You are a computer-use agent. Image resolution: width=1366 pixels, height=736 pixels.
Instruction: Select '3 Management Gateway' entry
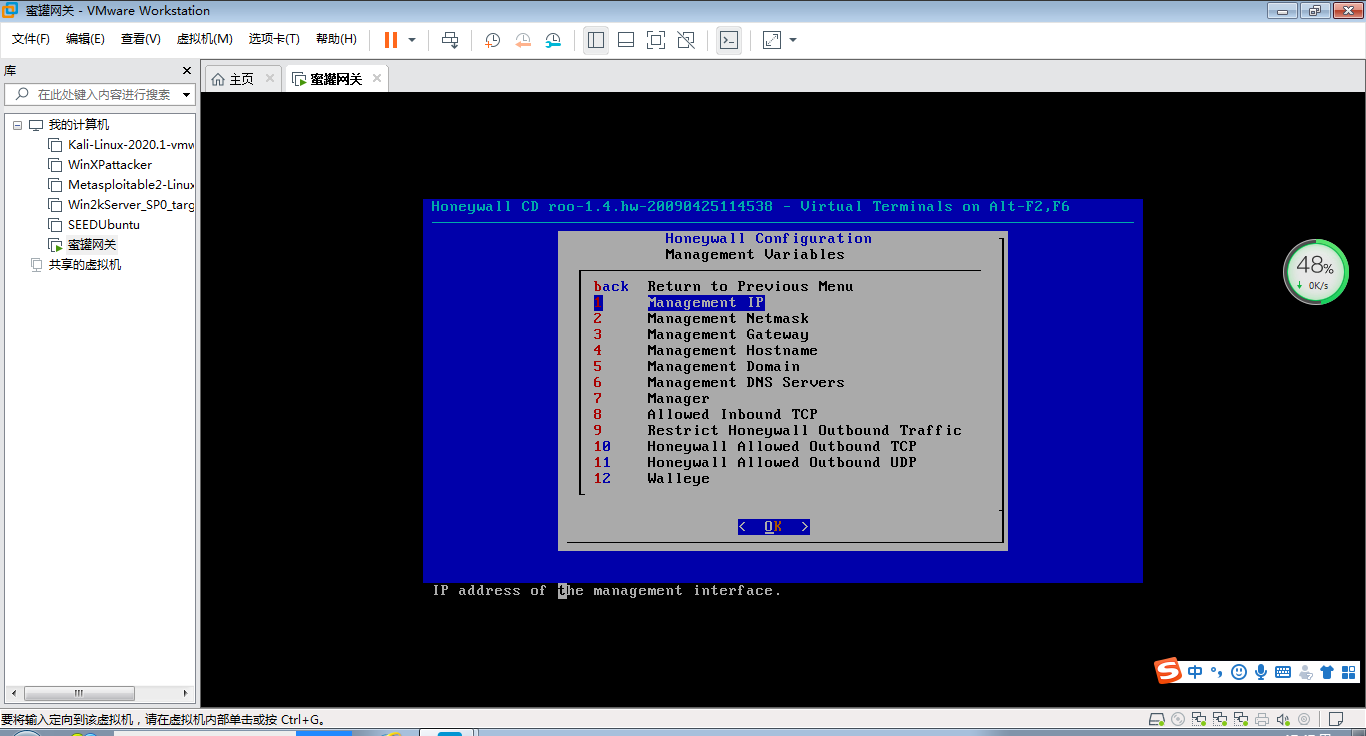(x=701, y=334)
